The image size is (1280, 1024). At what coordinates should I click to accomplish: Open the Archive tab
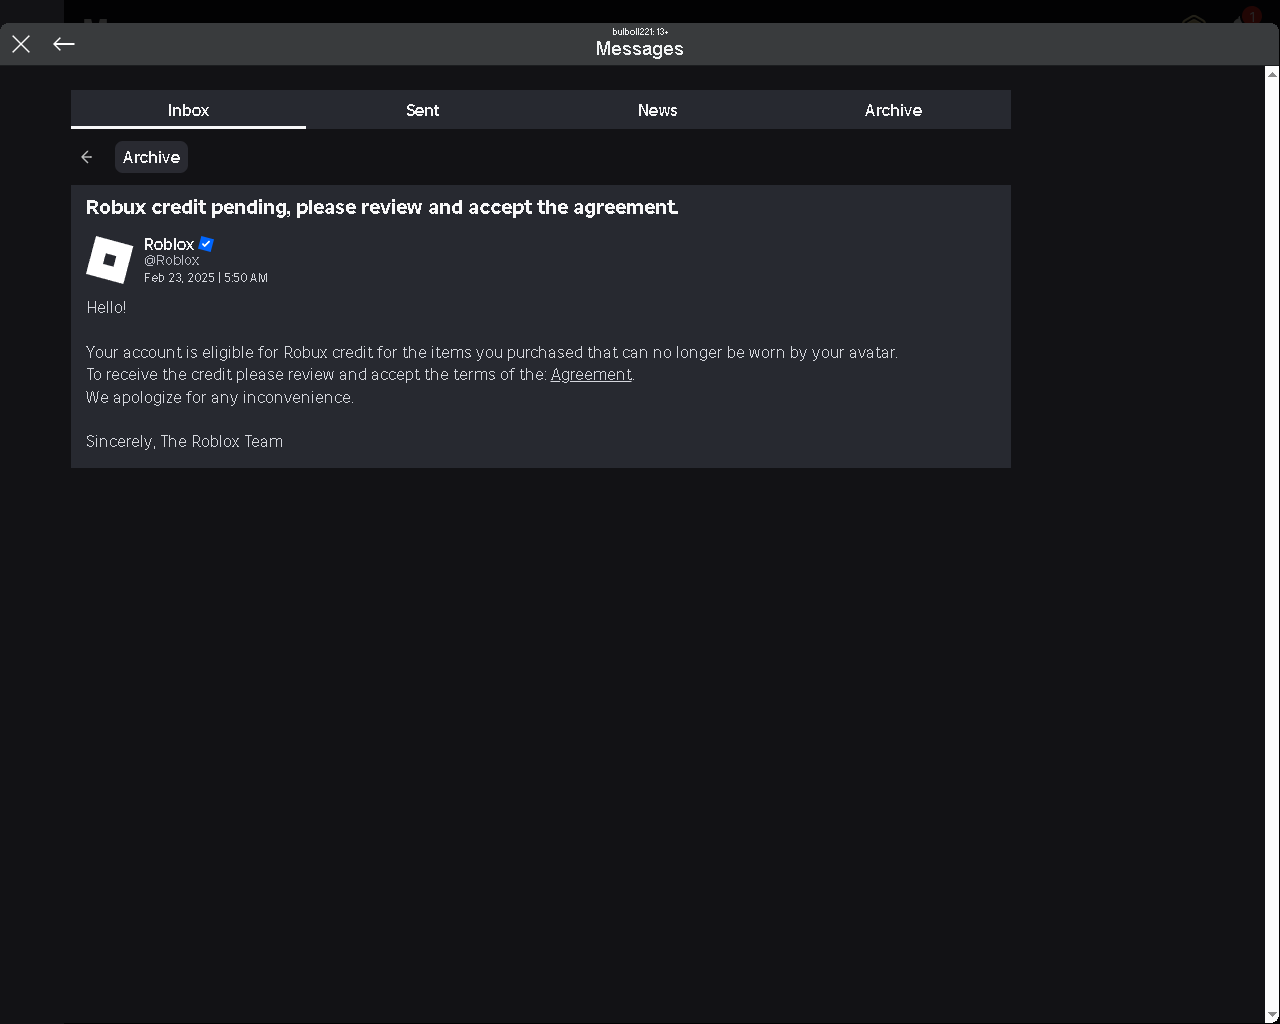[893, 110]
